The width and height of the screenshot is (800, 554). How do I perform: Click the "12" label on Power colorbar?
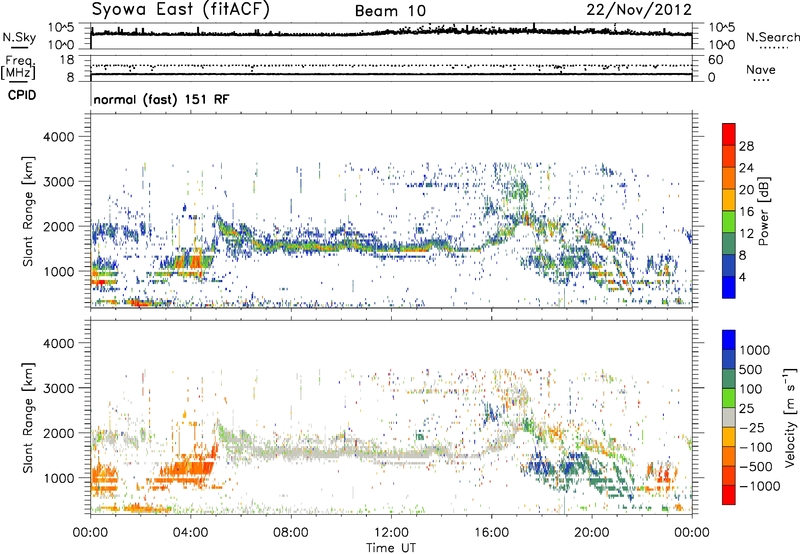[x=746, y=234]
